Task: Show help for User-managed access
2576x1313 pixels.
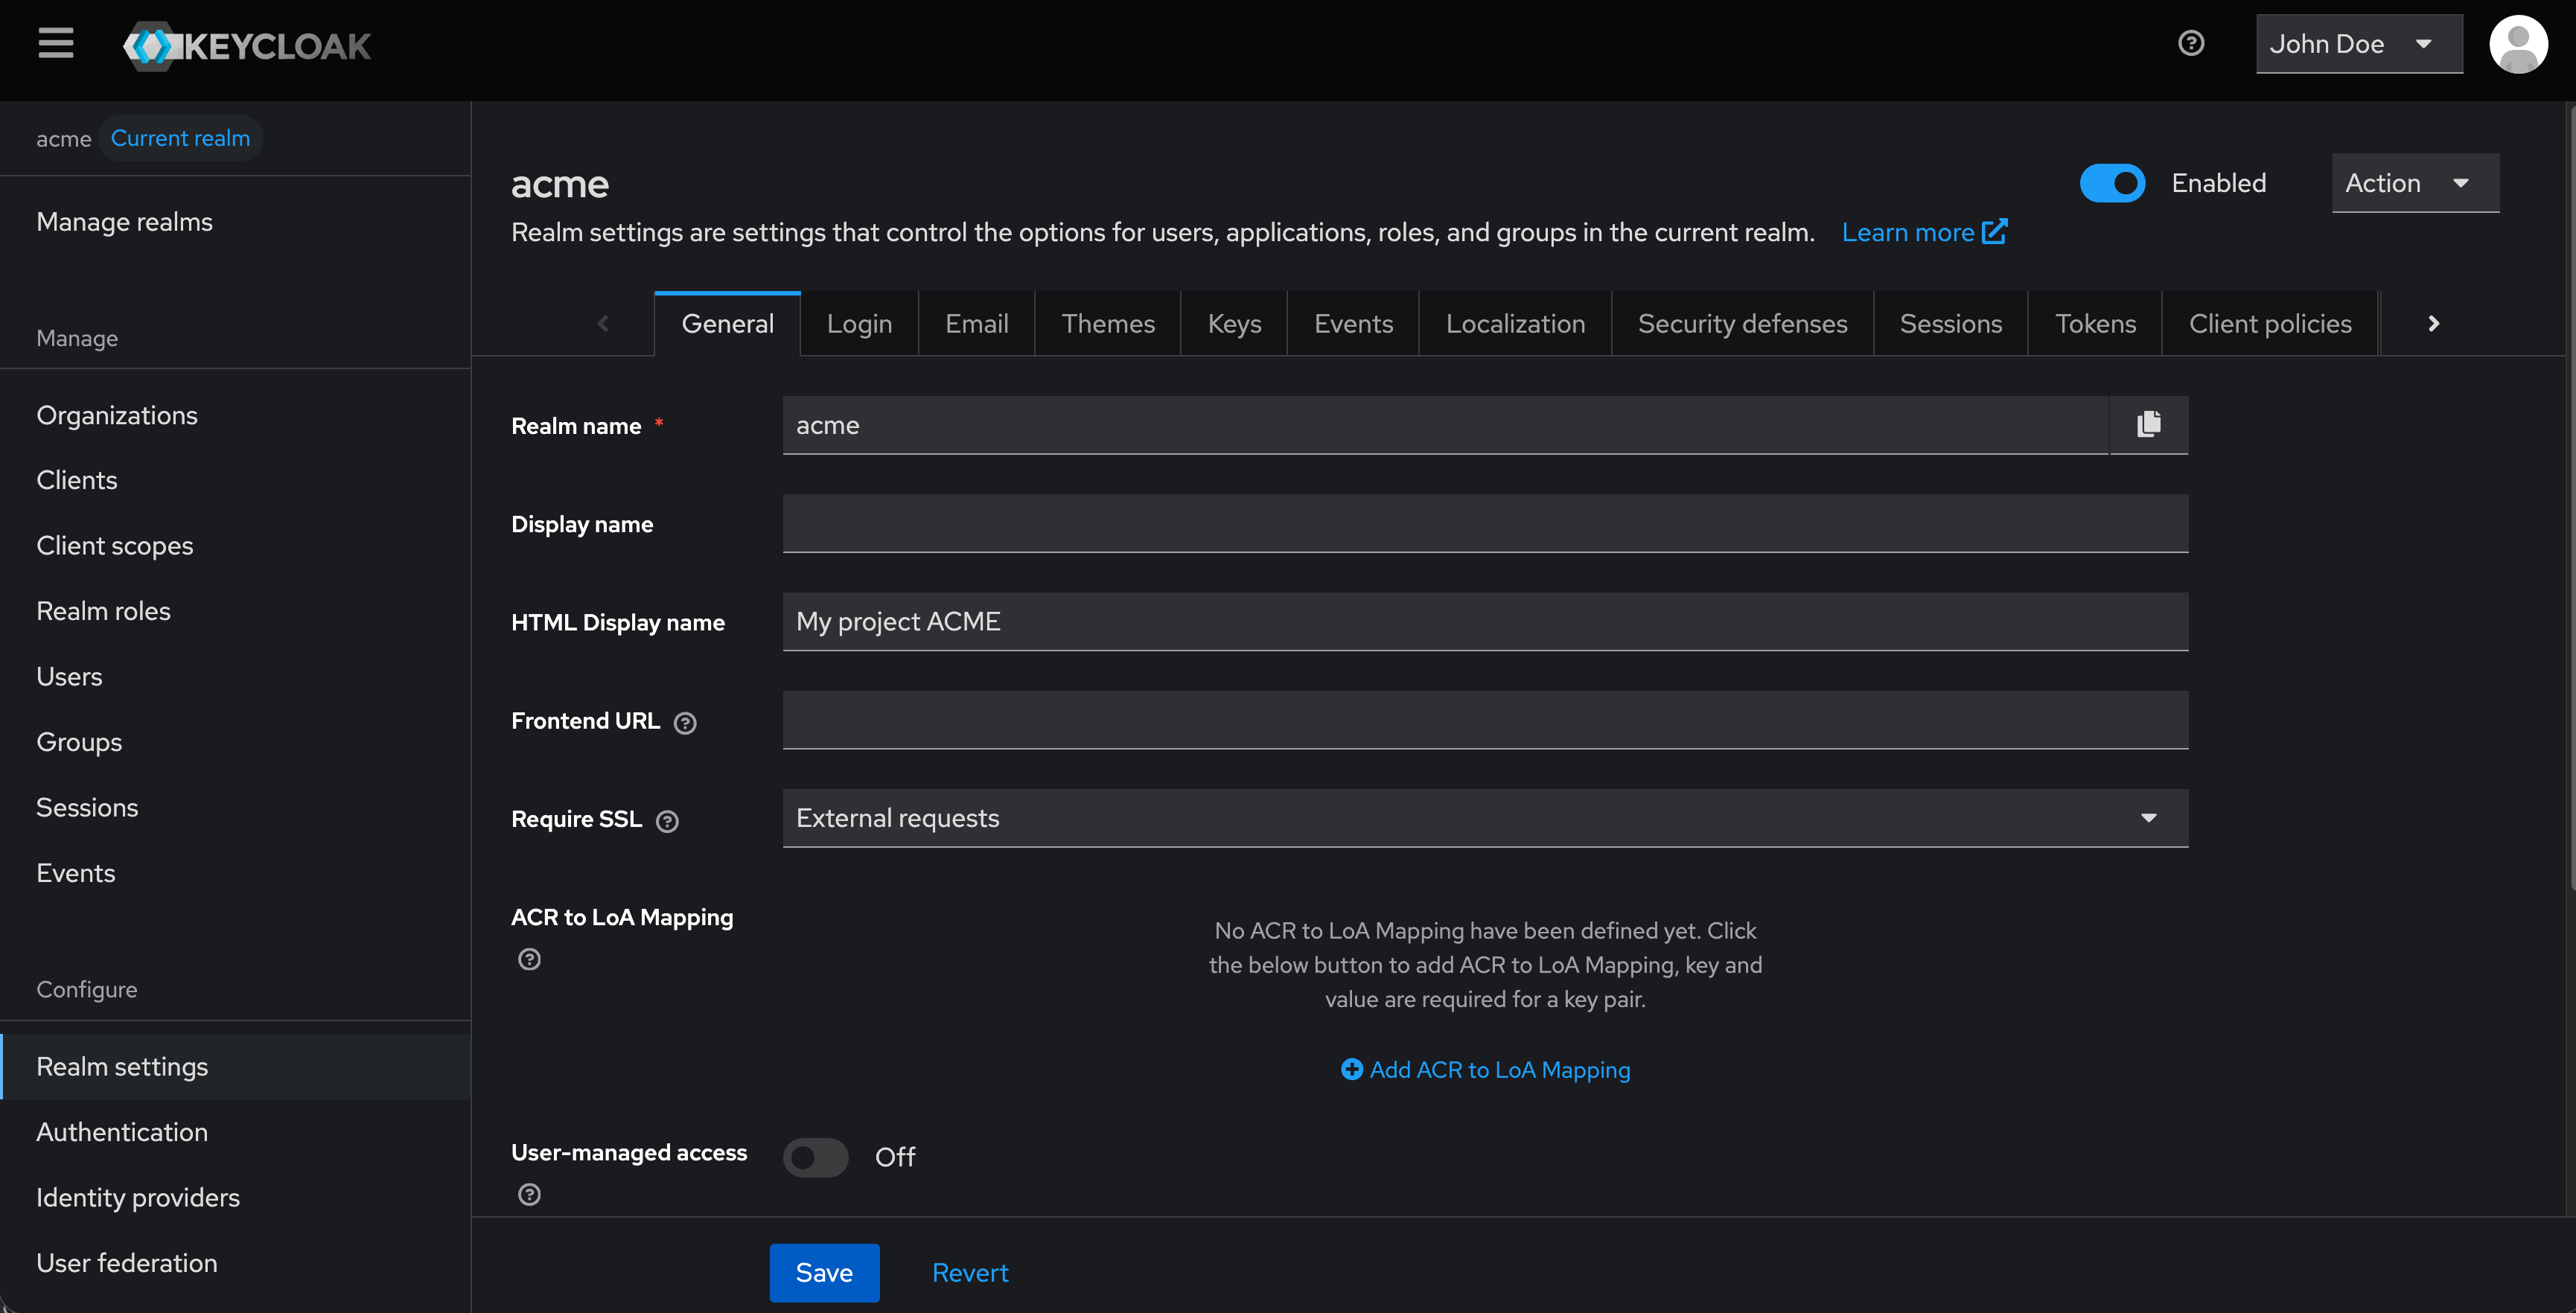Action: (529, 1194)
